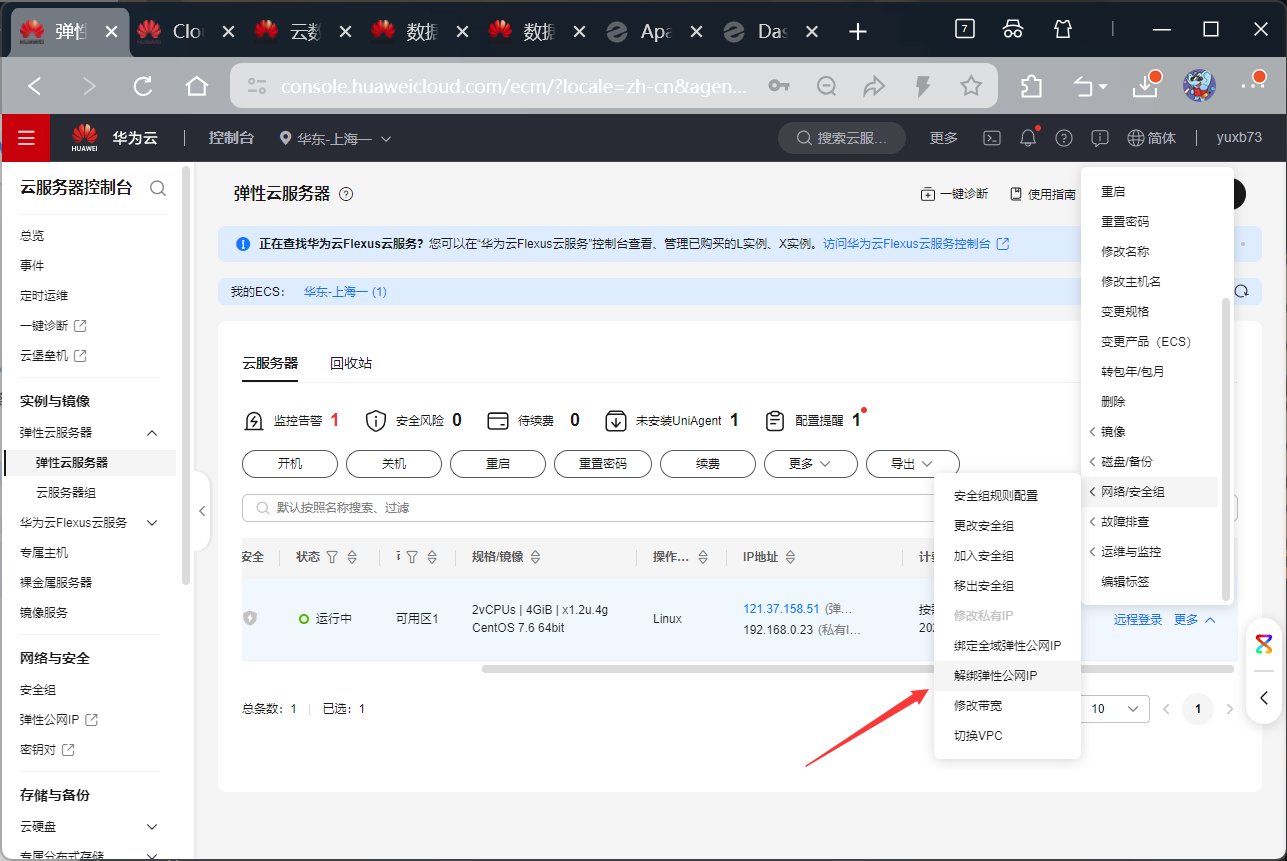The height and width of the screenshot is (861, 1287).
Task: Open 使用指南 link
Action: [x=1043, y=194]
